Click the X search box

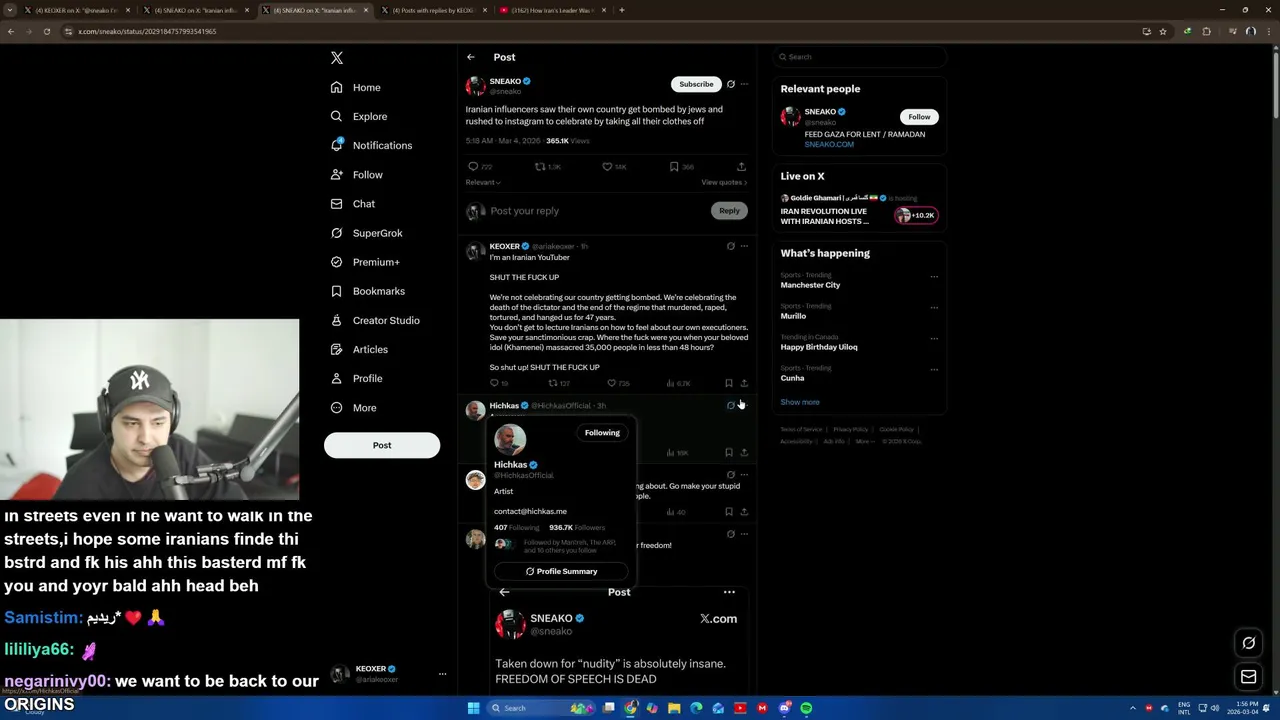pos(859,57)
